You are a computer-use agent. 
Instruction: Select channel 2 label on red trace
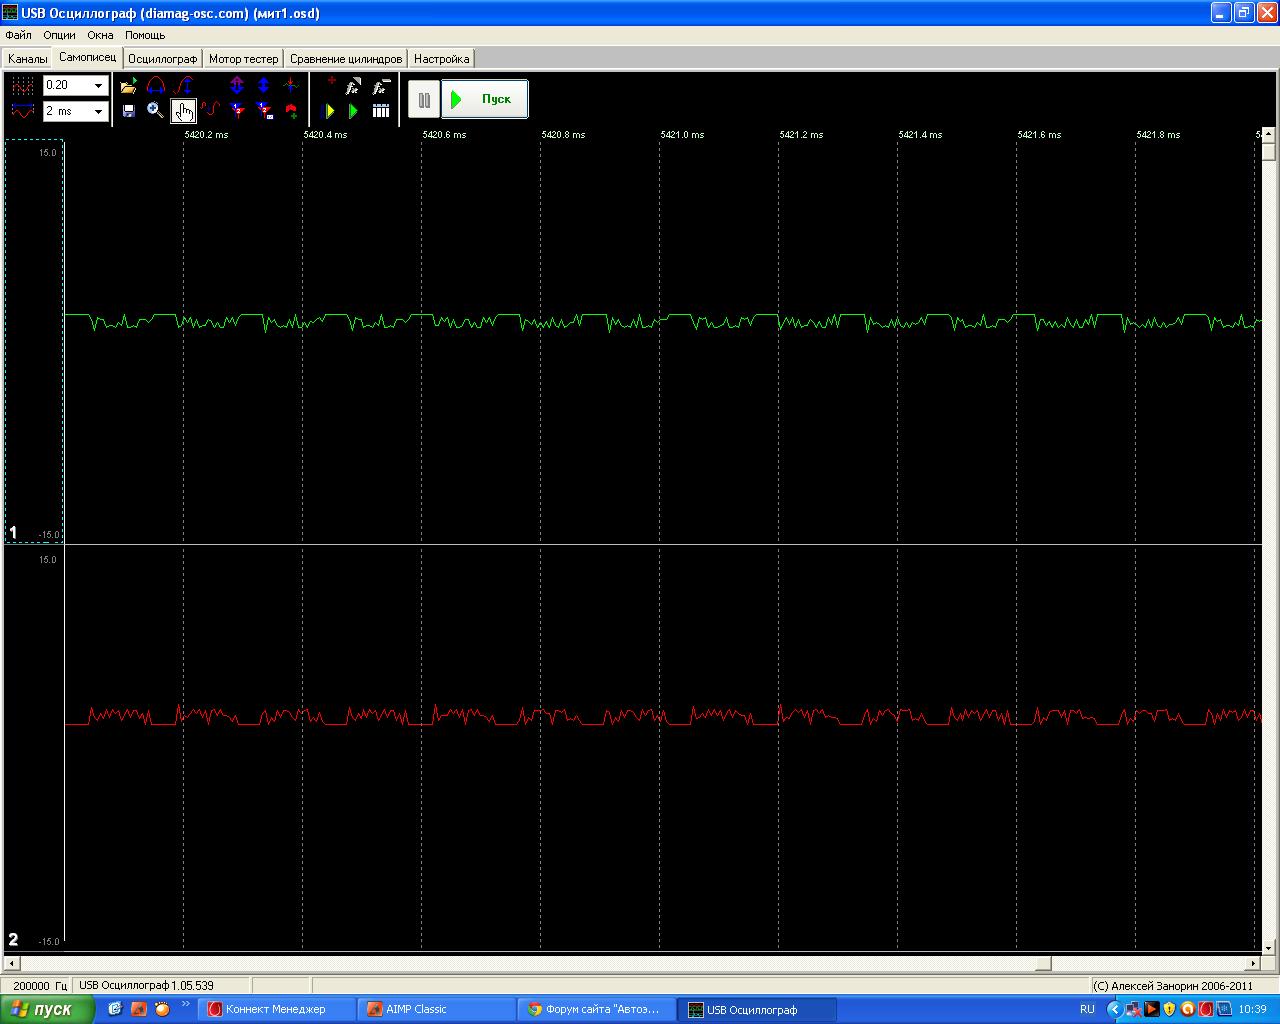tap(13, 939)
